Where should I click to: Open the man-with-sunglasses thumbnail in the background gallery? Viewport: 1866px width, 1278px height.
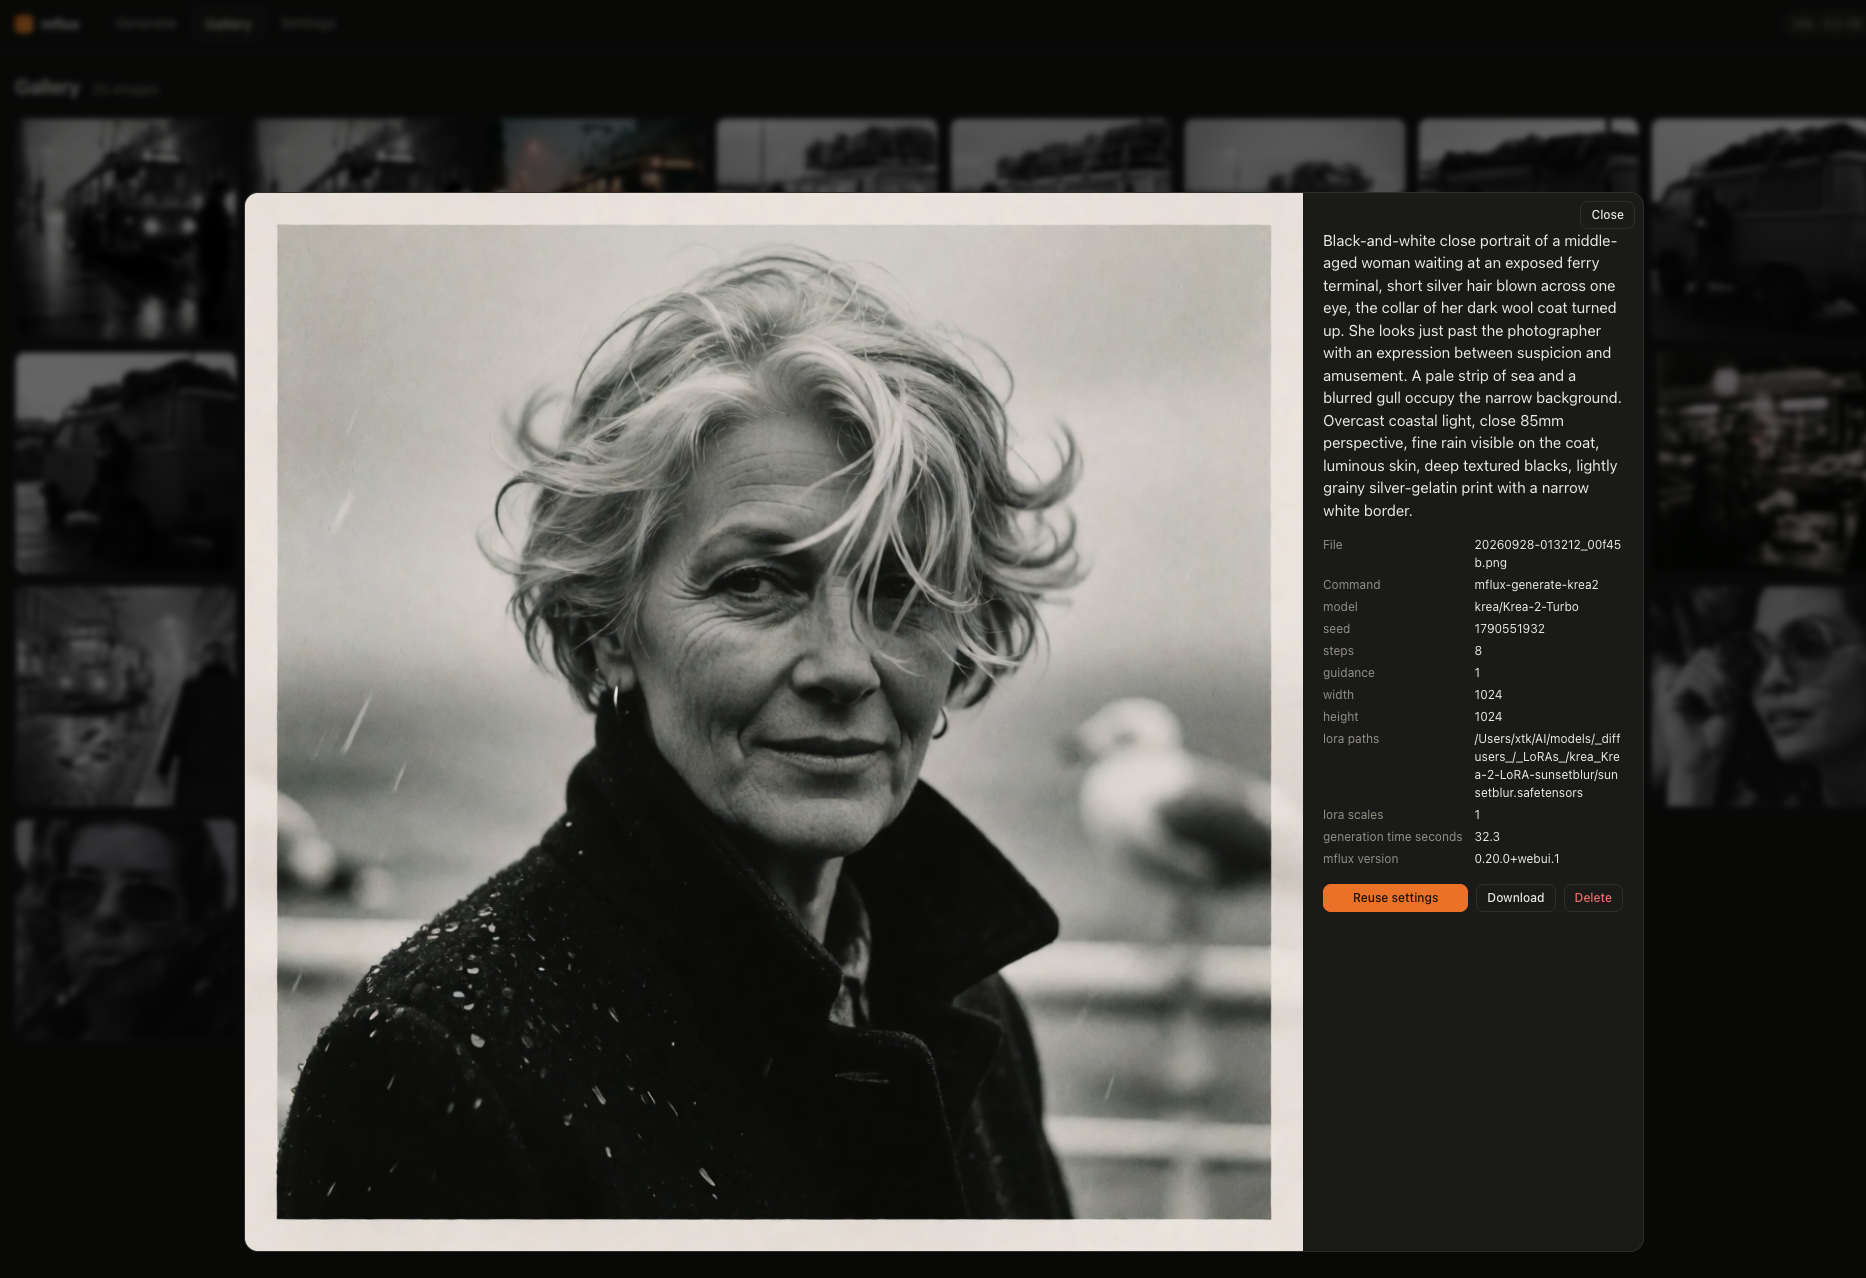[x=126, y=930]
